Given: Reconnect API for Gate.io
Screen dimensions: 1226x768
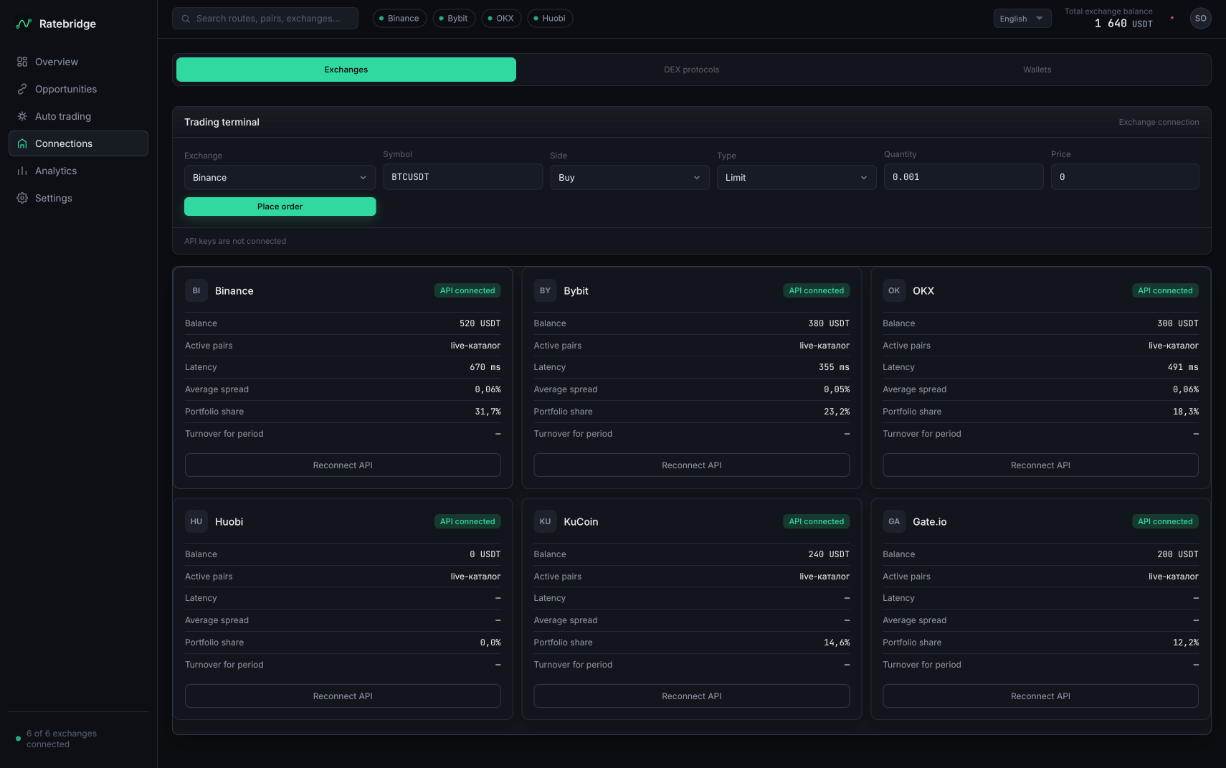Looking at the screenshot, I should click(1040, 696).
